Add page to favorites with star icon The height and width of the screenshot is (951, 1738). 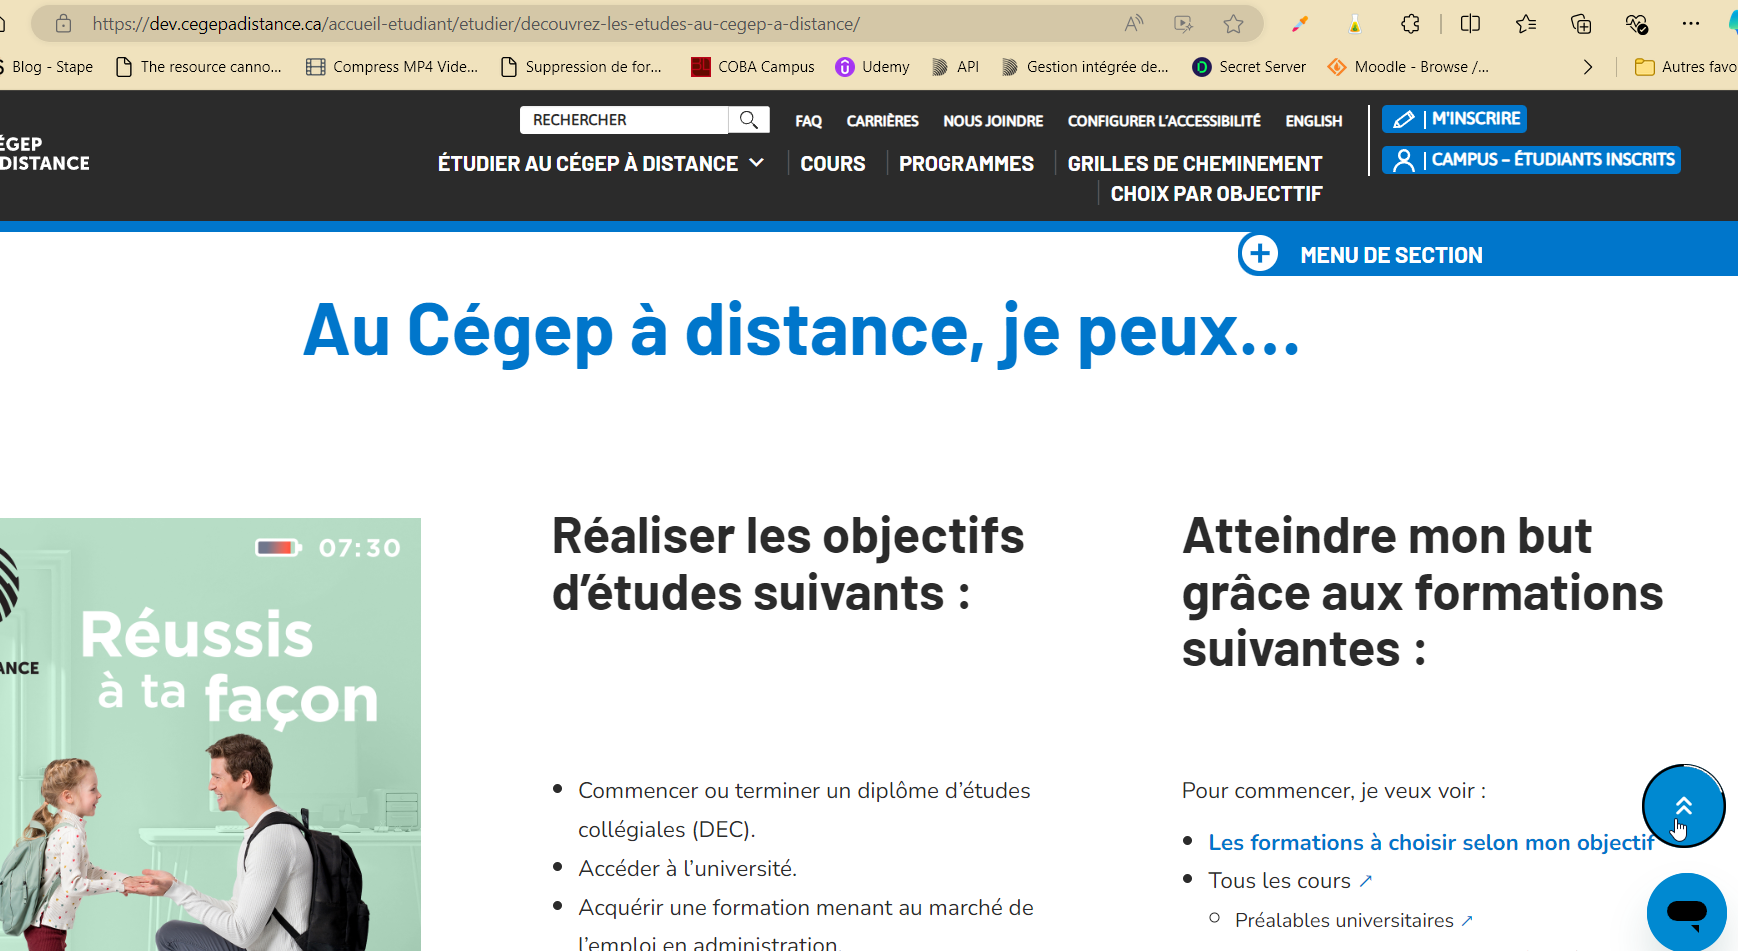(1233, 24)
